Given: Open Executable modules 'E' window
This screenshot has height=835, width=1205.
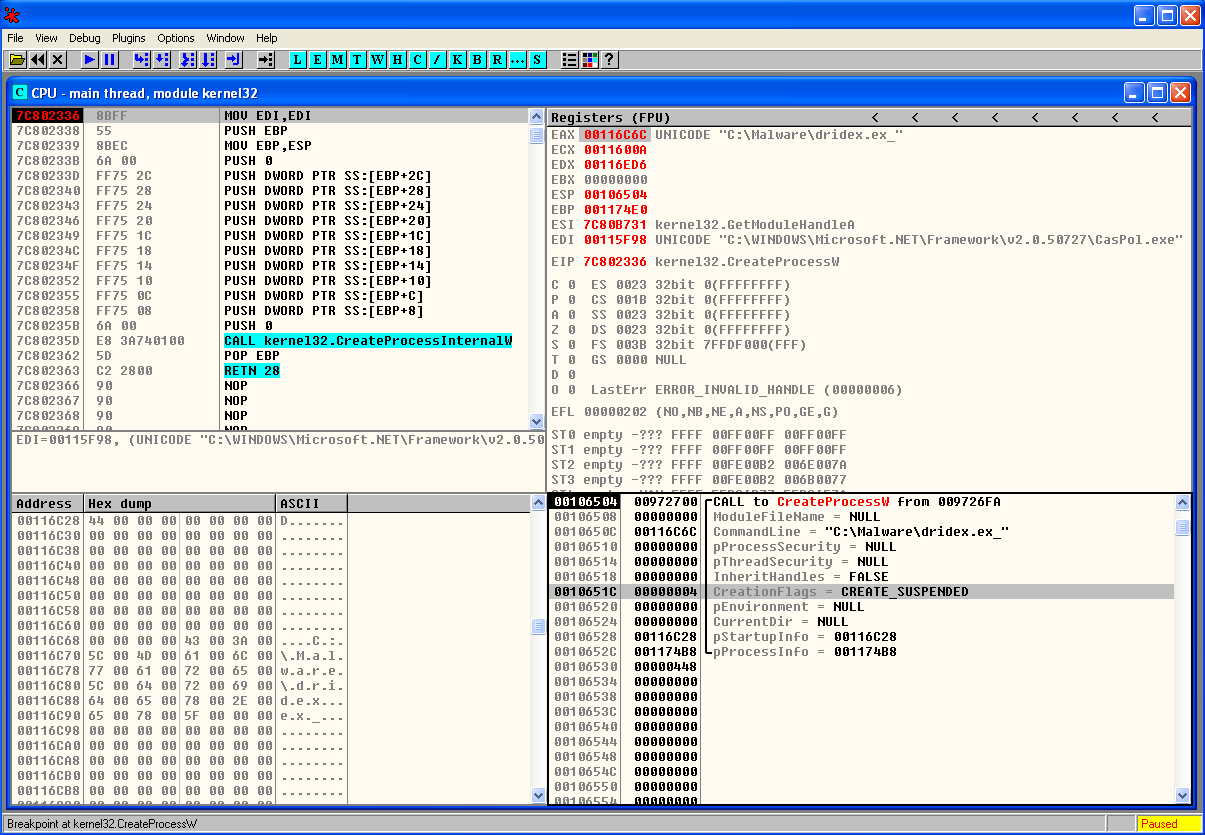Looking at the screenshot, I should [x=317, y=60].
